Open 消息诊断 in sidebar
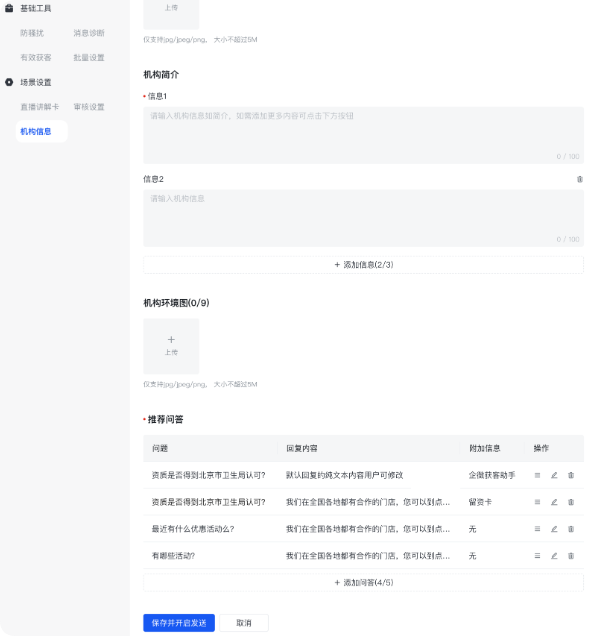592x636 pixels. pos(89,33)
